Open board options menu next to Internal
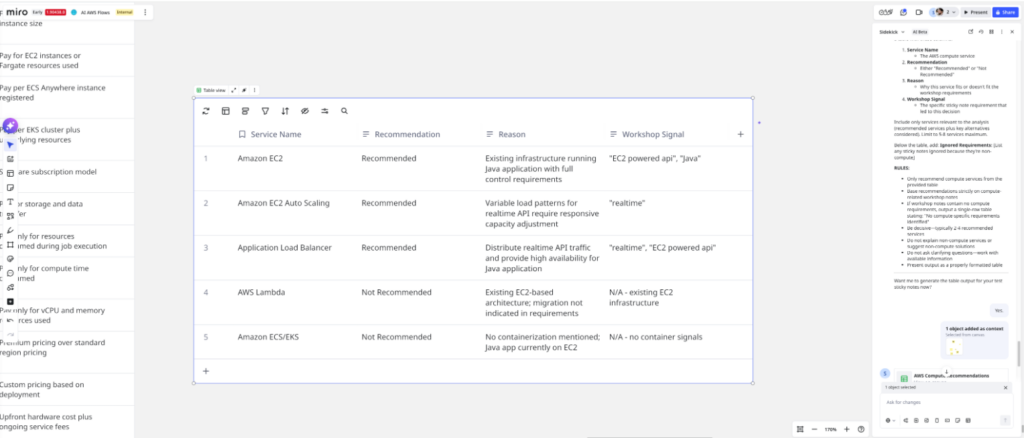The width and height of the screenshot is (1024, 438). click(146, 12)
